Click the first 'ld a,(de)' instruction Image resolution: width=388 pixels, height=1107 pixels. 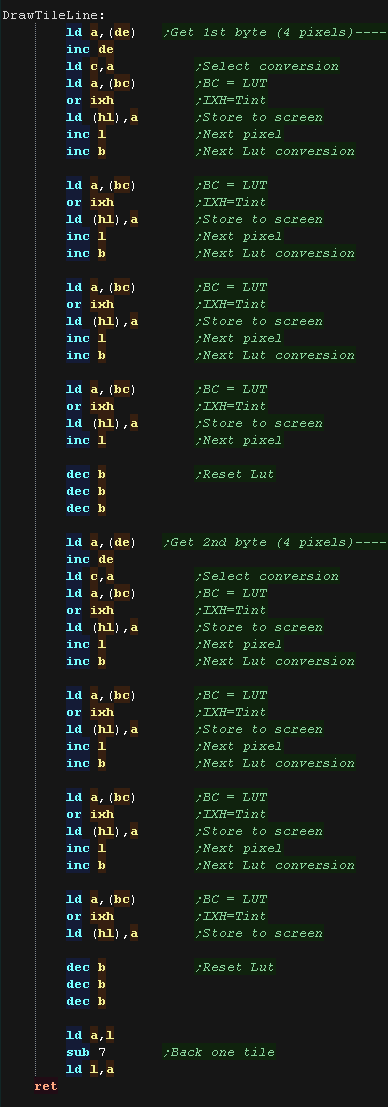coord(102,32)
